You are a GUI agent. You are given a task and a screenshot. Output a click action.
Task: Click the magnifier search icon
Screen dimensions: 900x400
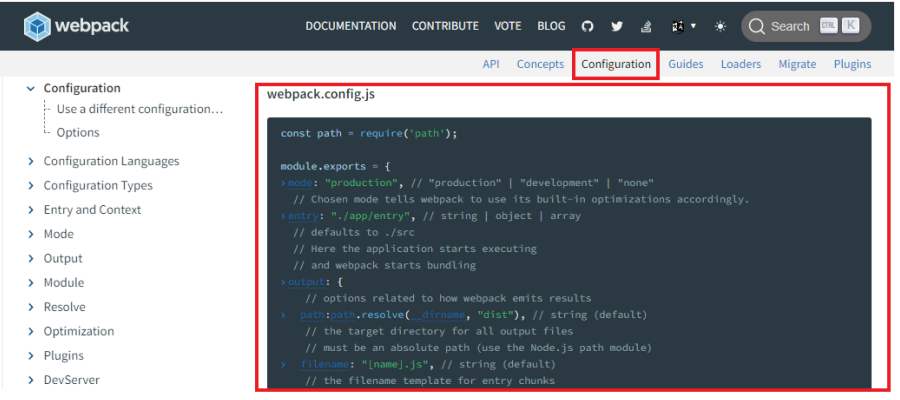[x=757, y=26]
